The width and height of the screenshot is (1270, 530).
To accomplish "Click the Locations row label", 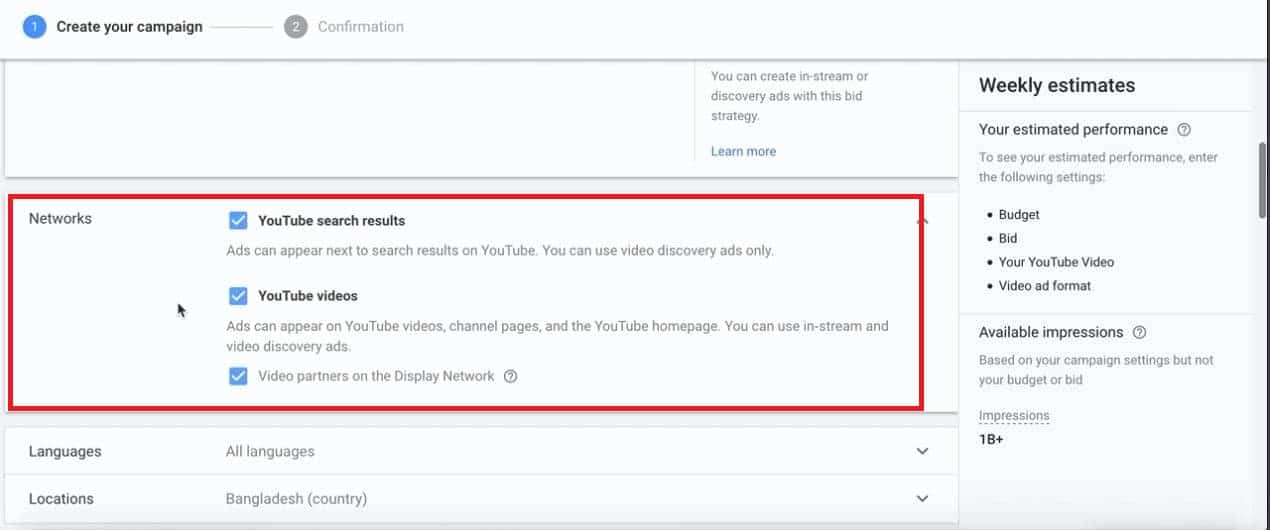I will 61,498.
